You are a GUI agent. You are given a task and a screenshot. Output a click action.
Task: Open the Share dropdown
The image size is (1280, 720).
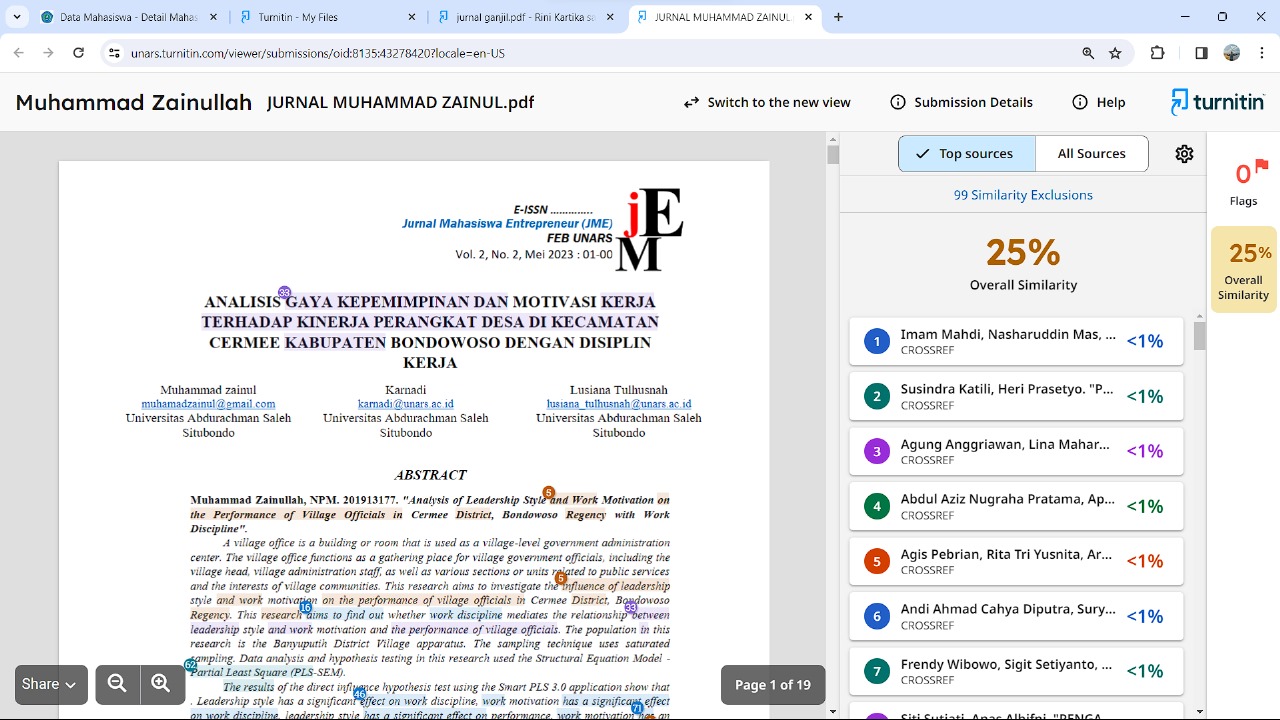click(x=51, y=684)
